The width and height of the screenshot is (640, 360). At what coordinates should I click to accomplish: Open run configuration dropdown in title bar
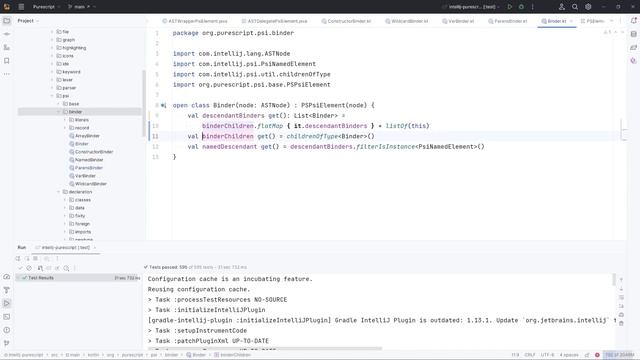(x=472, y=7)
